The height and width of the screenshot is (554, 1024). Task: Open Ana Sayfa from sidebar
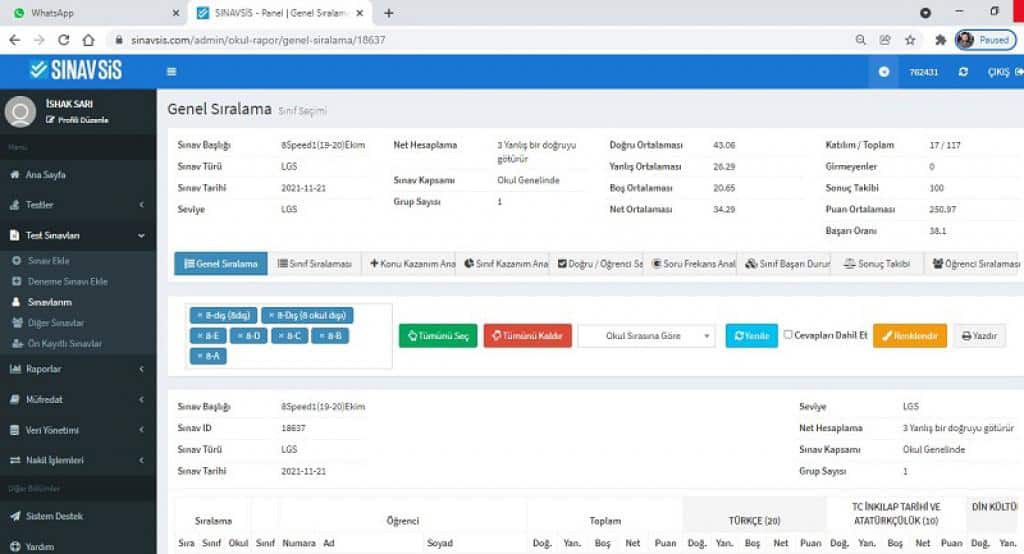(x=47, y=174)
